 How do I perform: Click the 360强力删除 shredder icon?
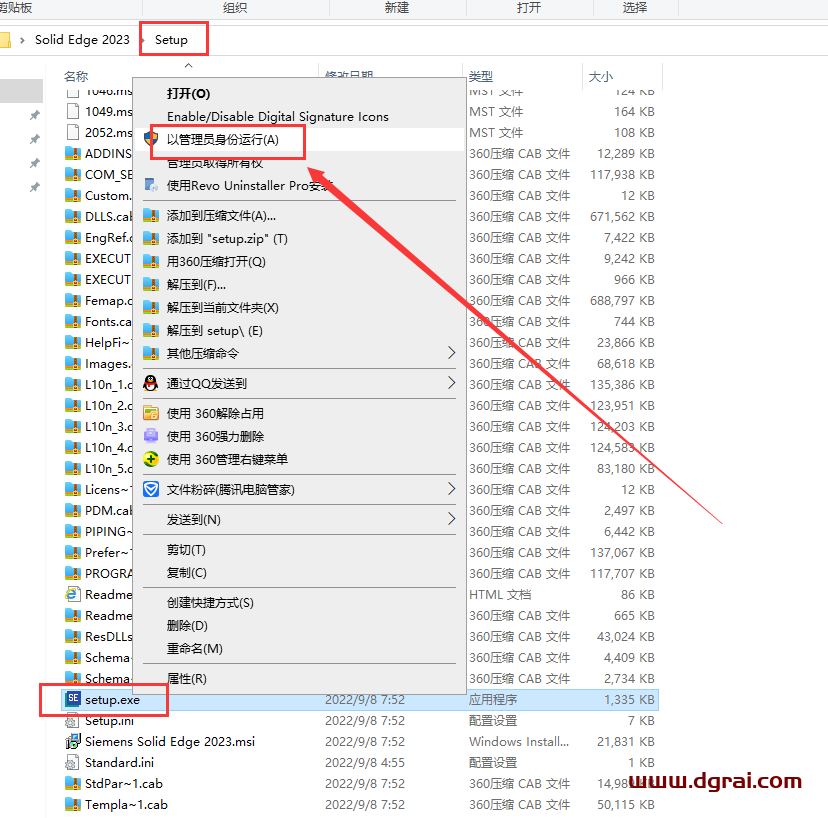[151, 436]
